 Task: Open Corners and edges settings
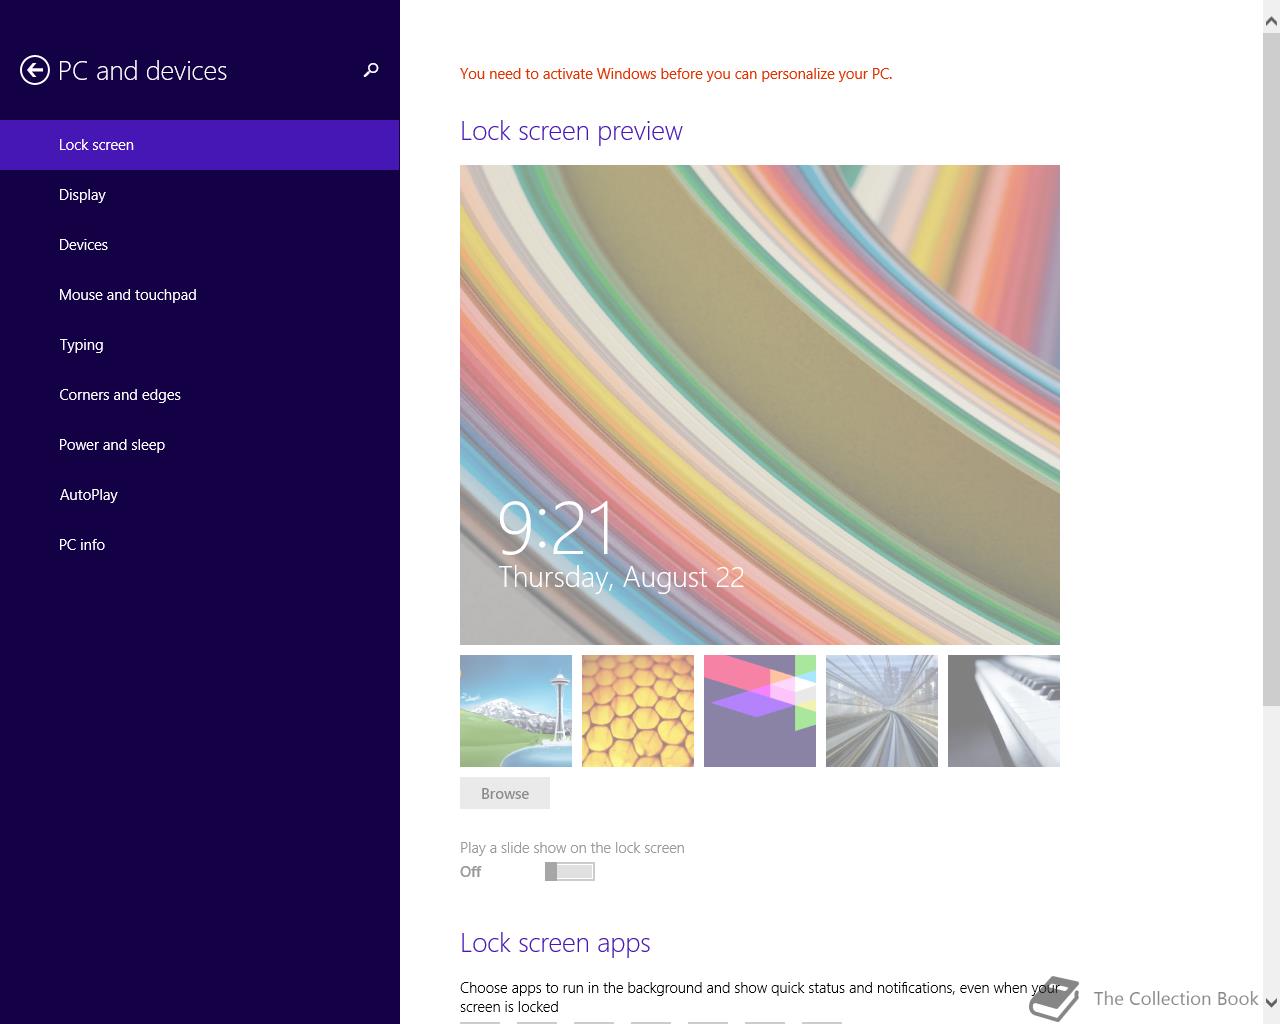200,395
